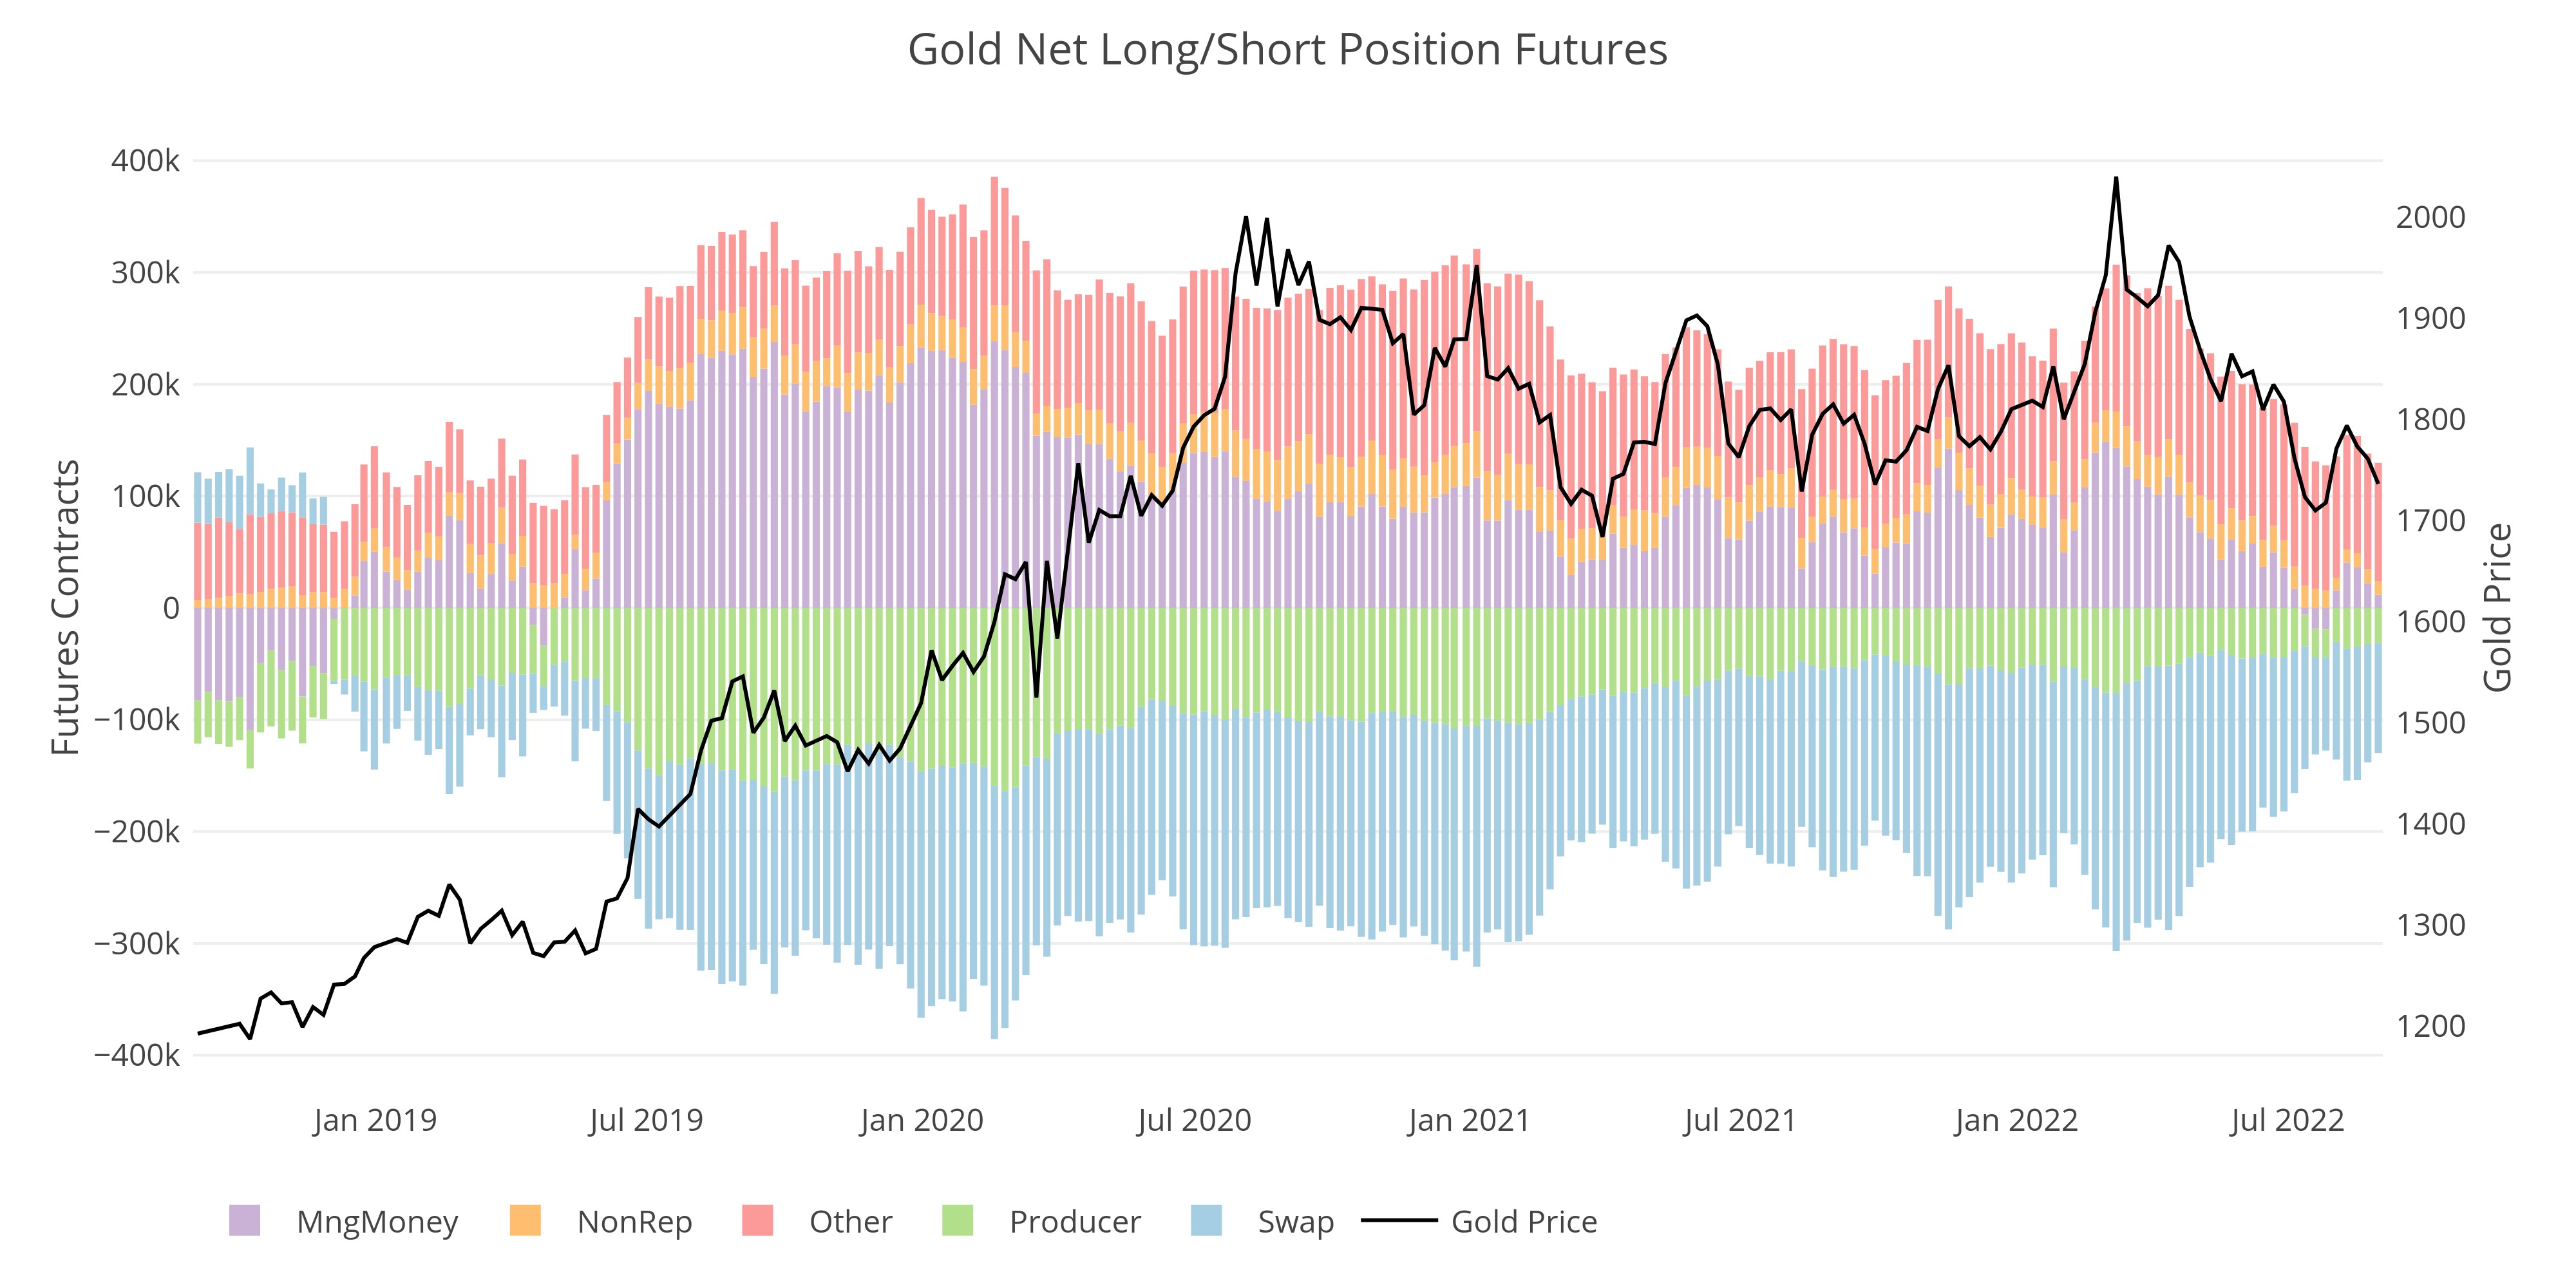Hide the NonRep series via its legend label
This screenshot has width=2576, height=1288.
coord(634,1222)
